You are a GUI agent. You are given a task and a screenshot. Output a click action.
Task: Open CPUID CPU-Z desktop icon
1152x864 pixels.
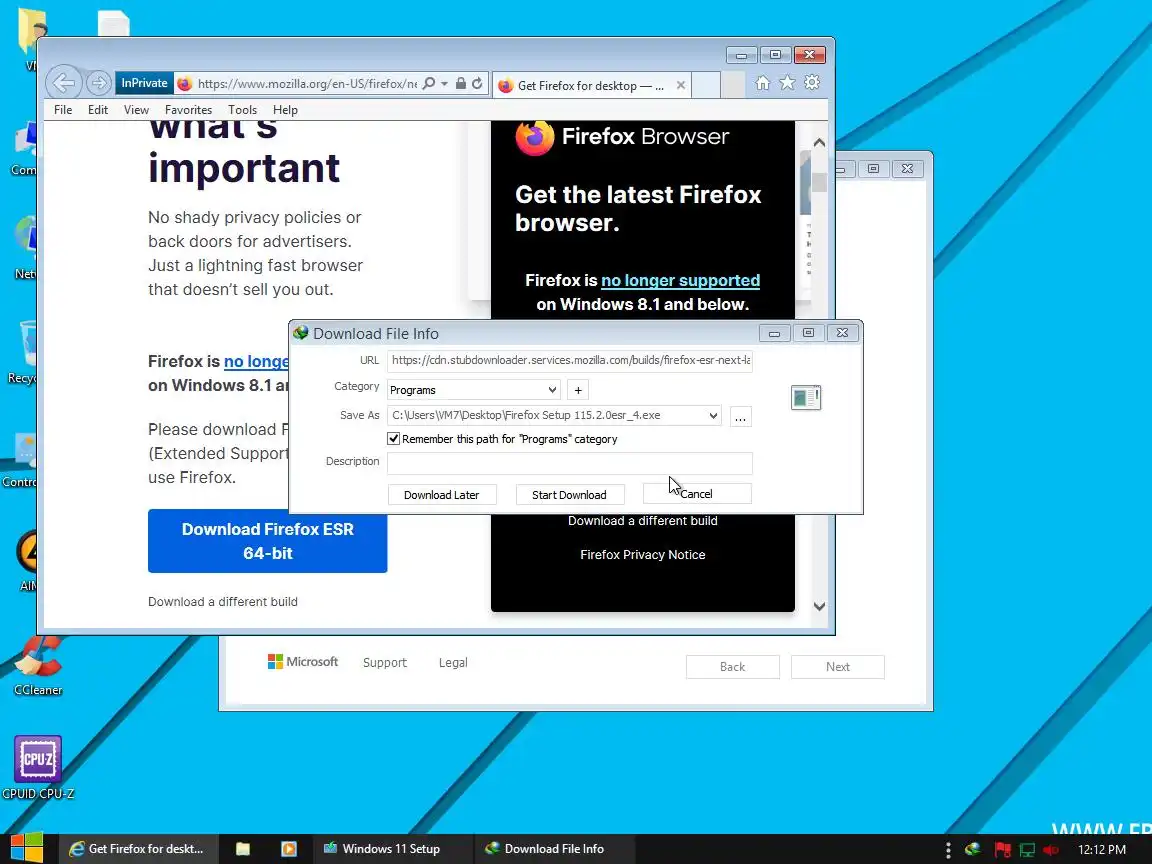(x=37, y=768)
